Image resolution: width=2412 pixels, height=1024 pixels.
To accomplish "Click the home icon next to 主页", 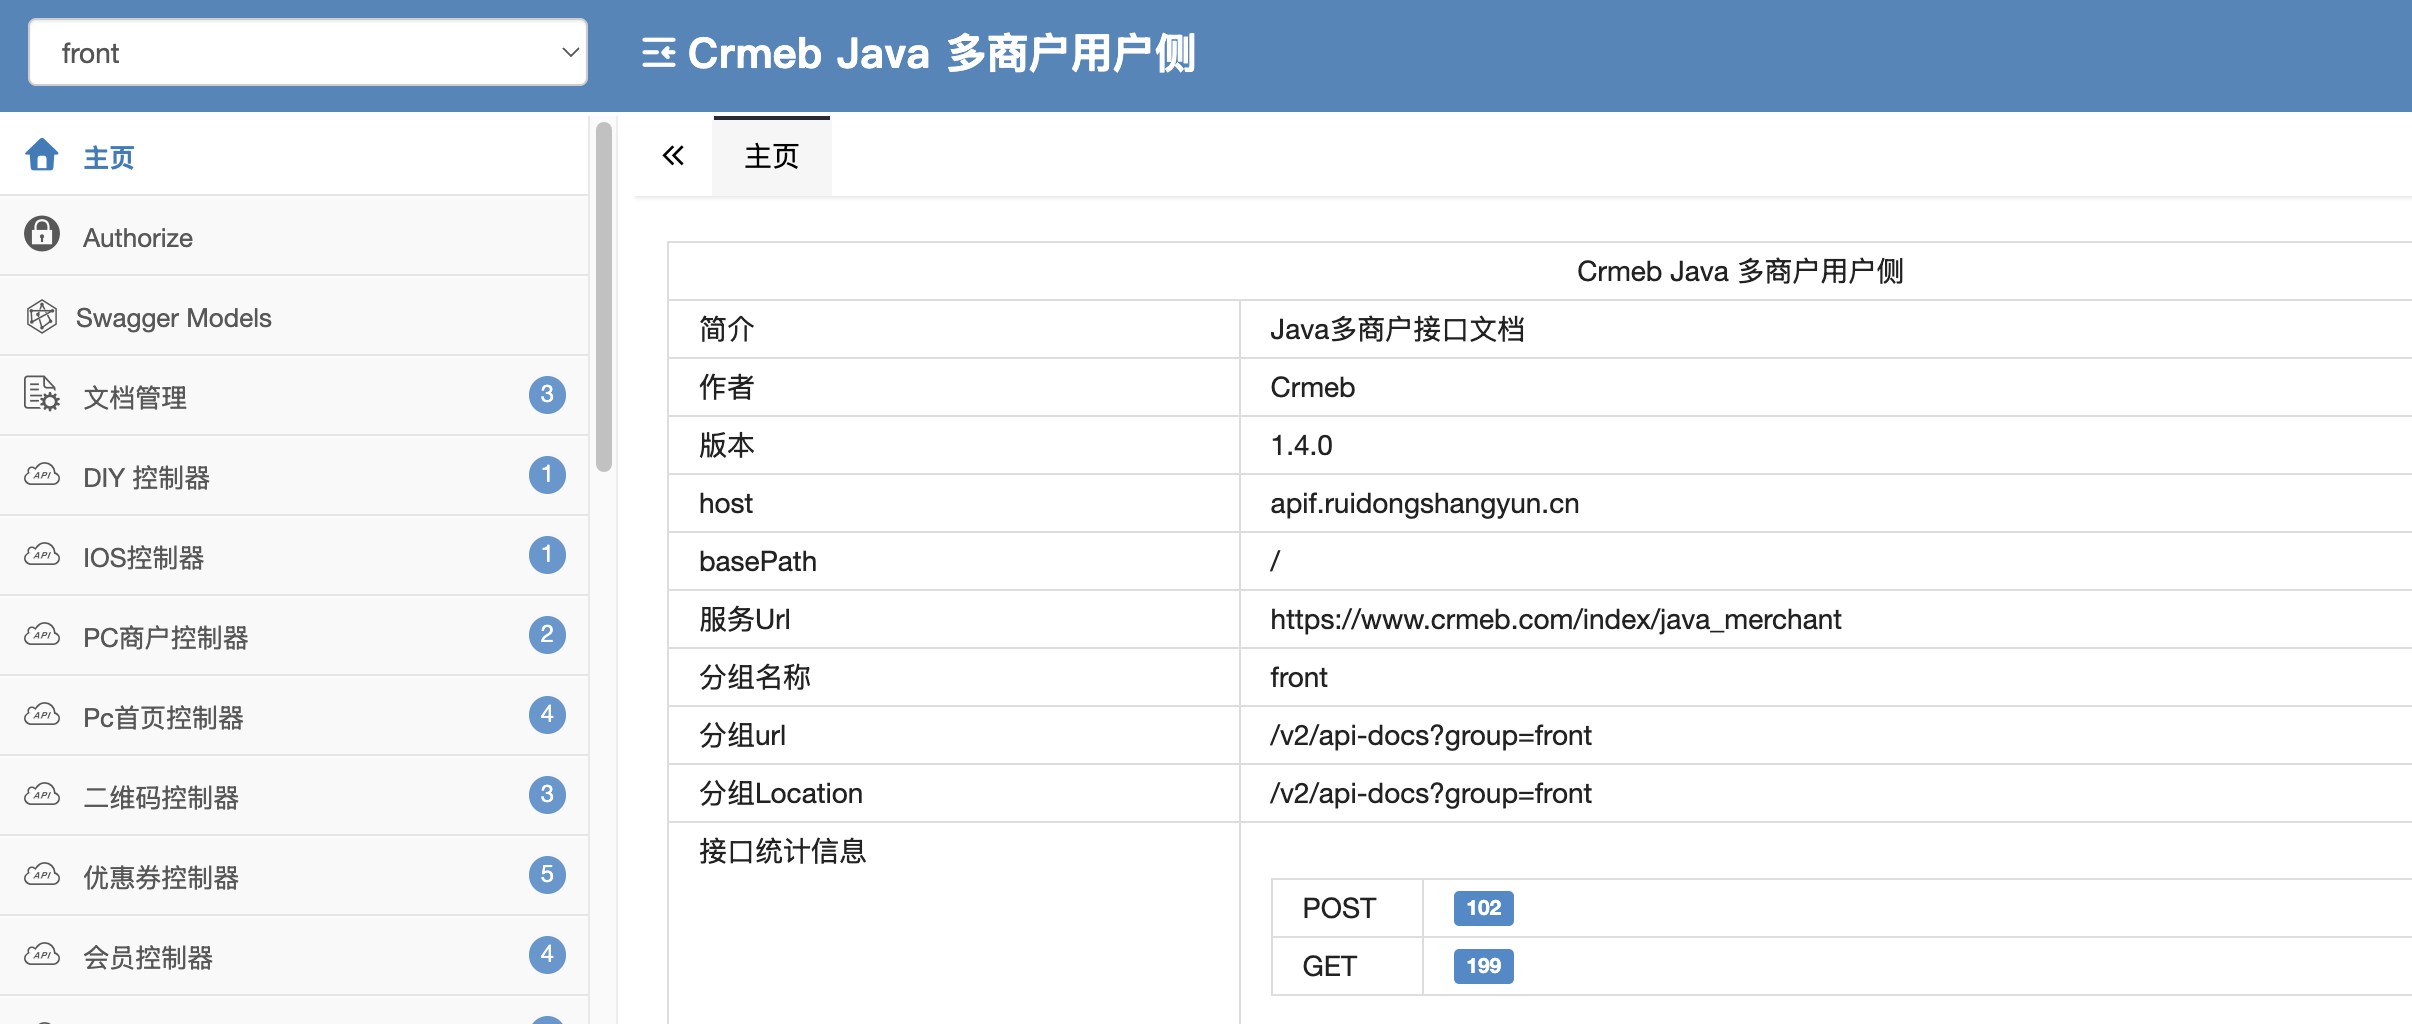I will click(42, 155).
